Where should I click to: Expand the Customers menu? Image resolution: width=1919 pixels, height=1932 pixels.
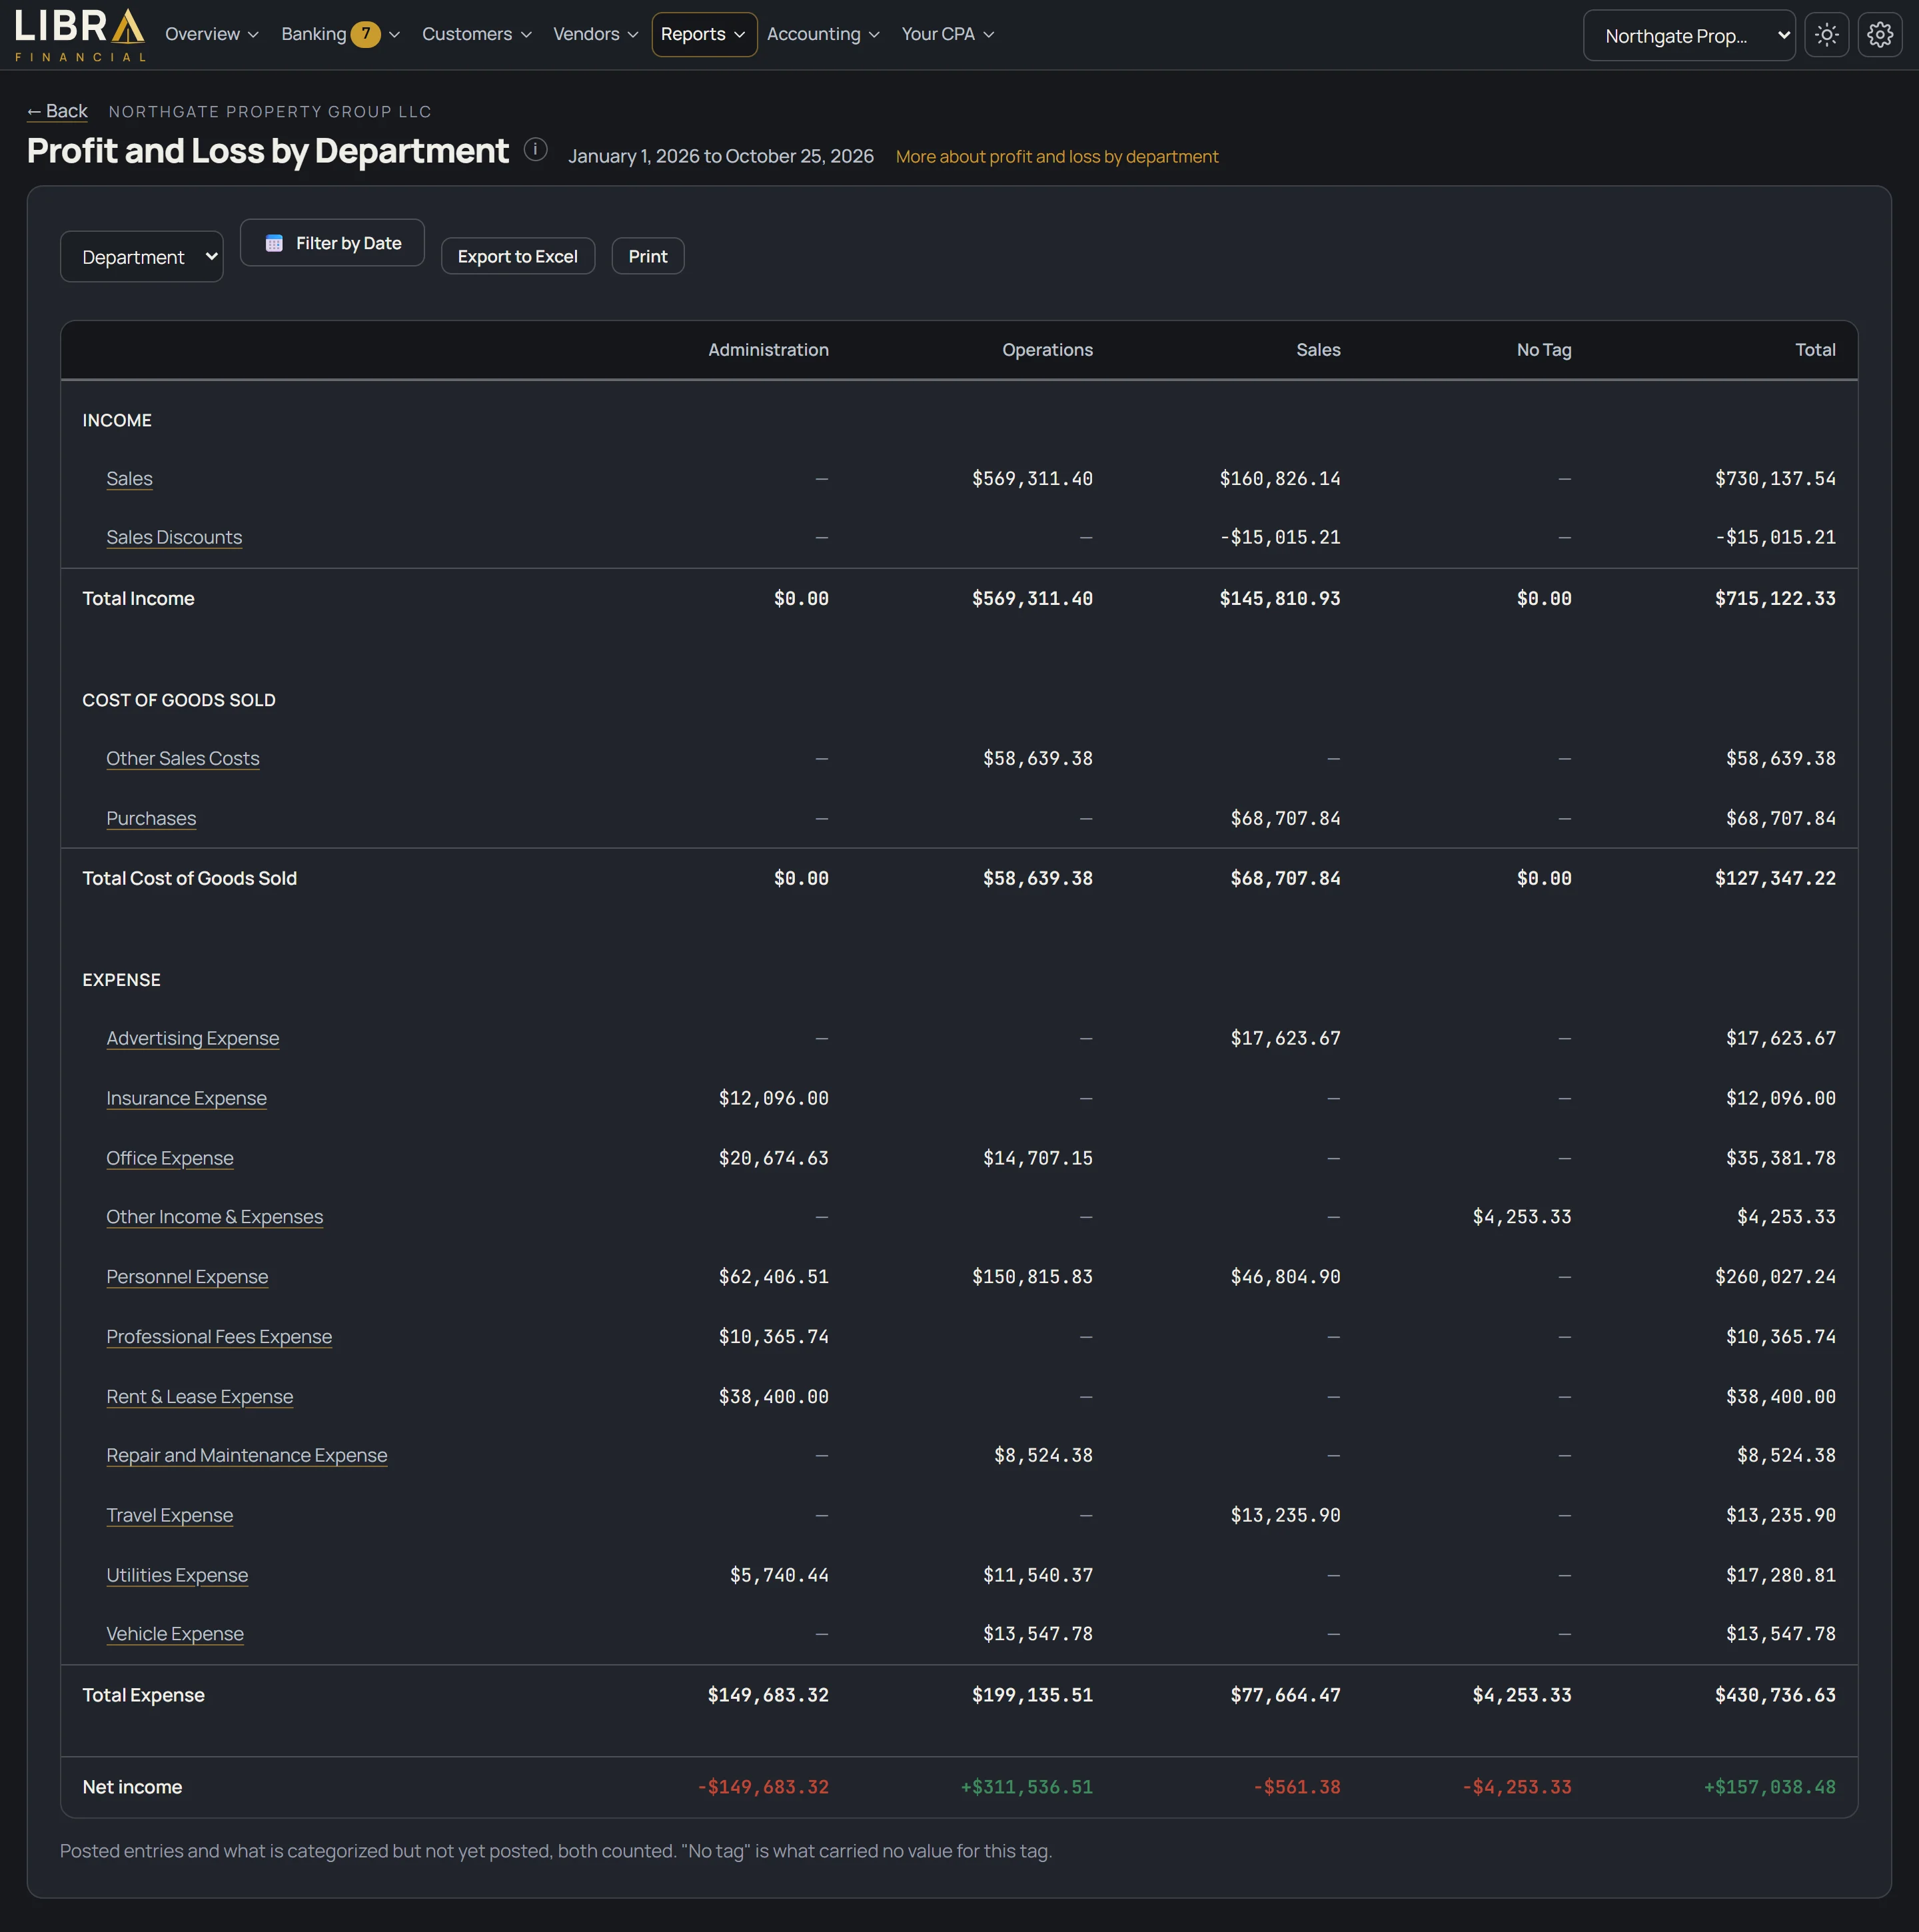click(476, 34)
